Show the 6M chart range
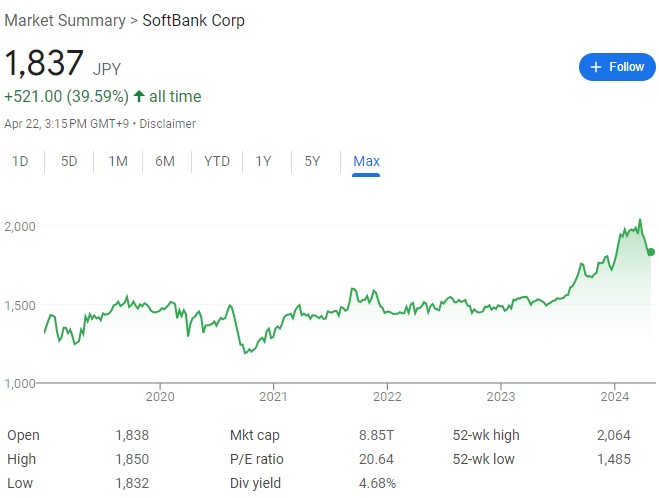Screen dimensions: 659x498 (165, 161)
